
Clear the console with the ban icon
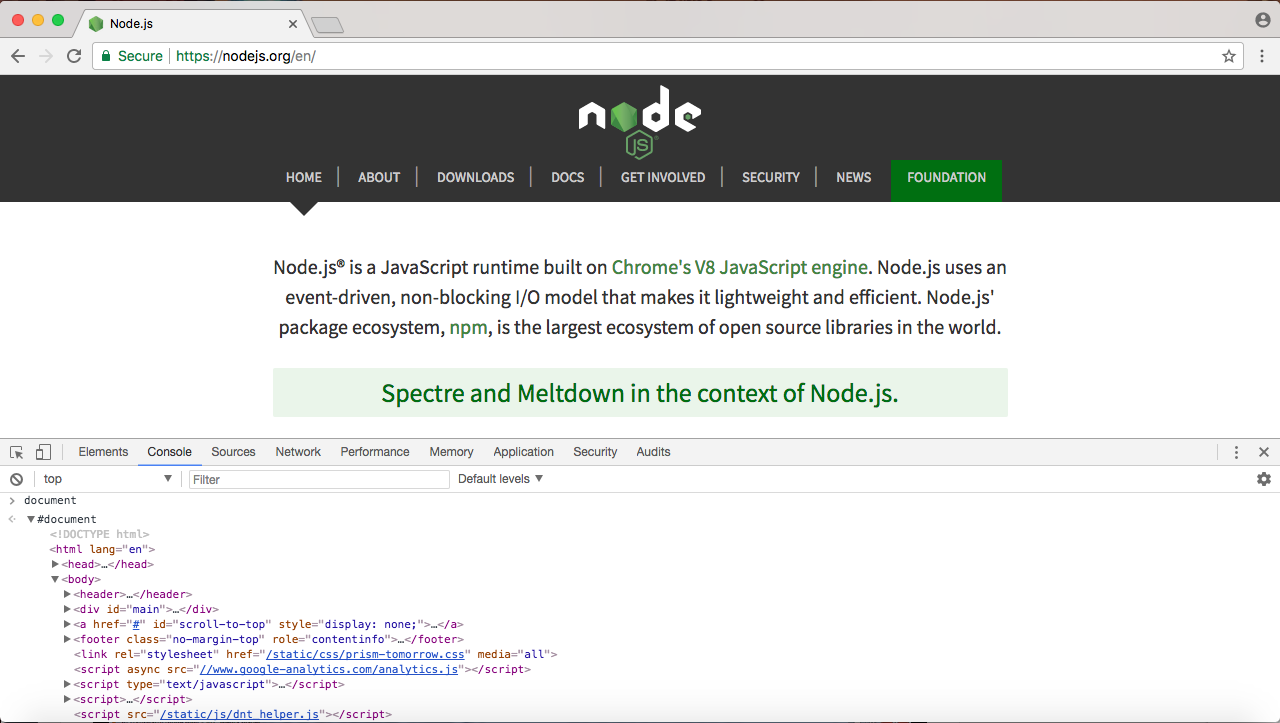pyautogui.click(x=16, y=479)
